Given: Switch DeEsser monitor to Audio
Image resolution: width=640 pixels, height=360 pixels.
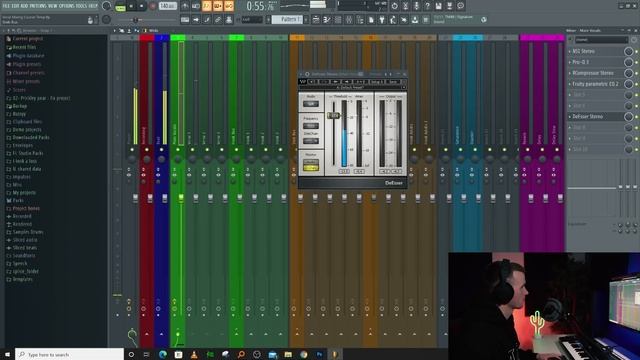Looking at the screenshot, I should [x=311, y=162].
